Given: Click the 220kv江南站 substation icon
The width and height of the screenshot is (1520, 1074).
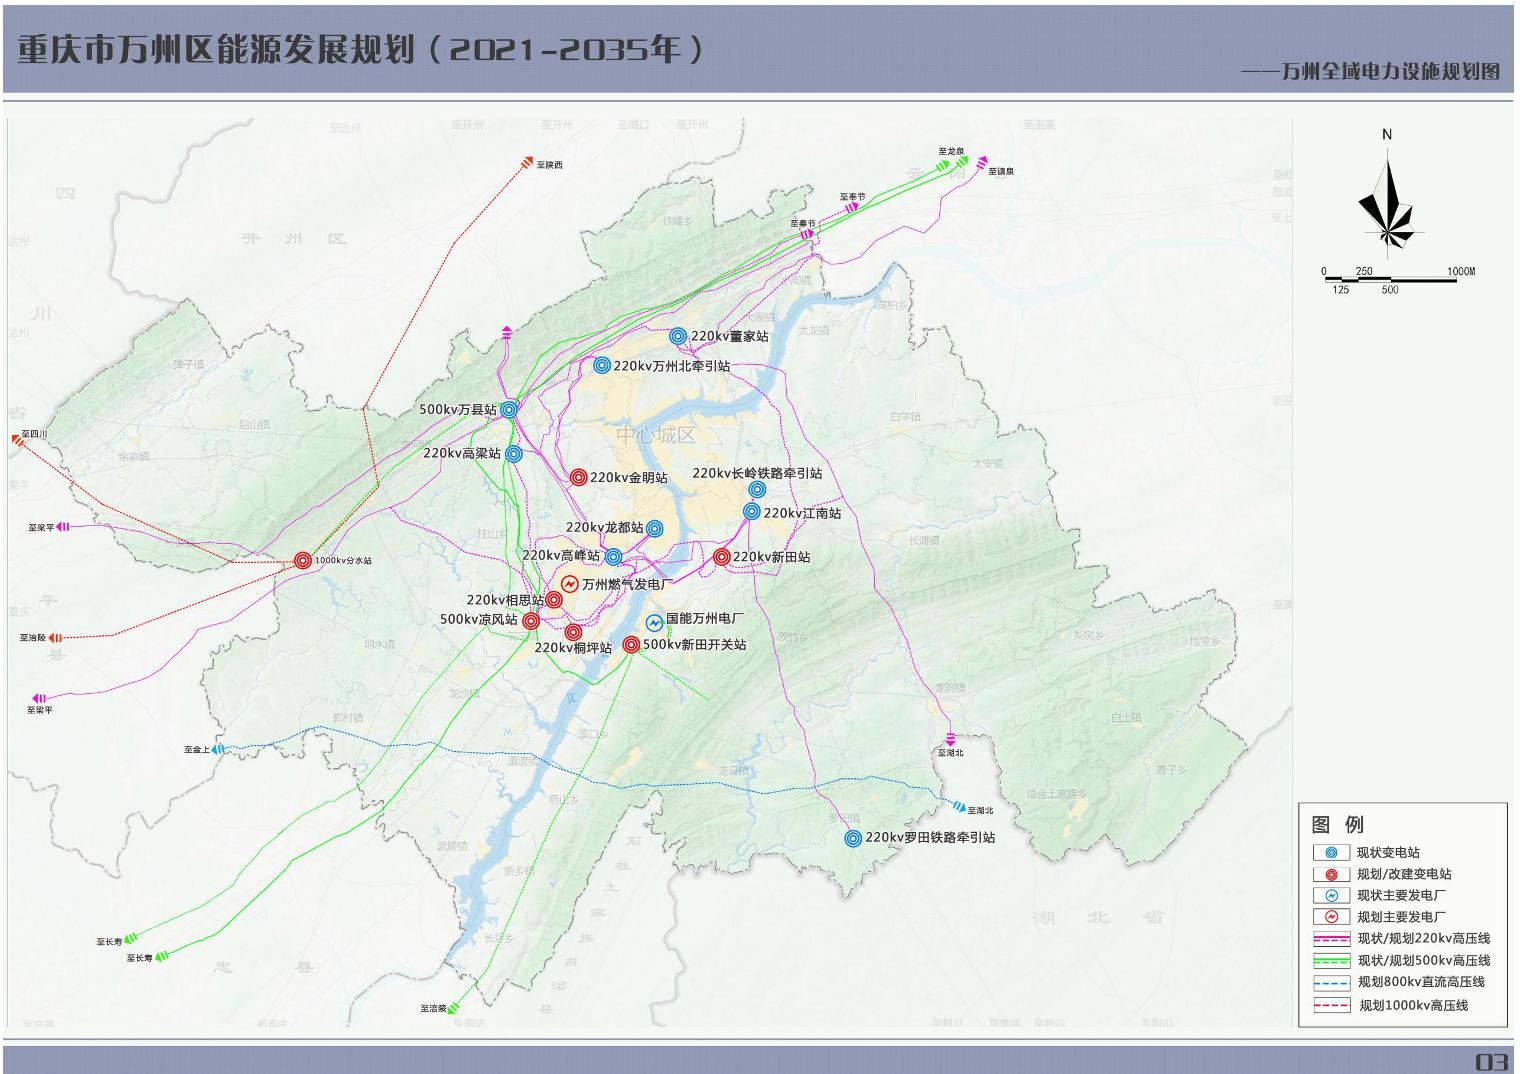Looking at the screenshot, I should point(752,512).
